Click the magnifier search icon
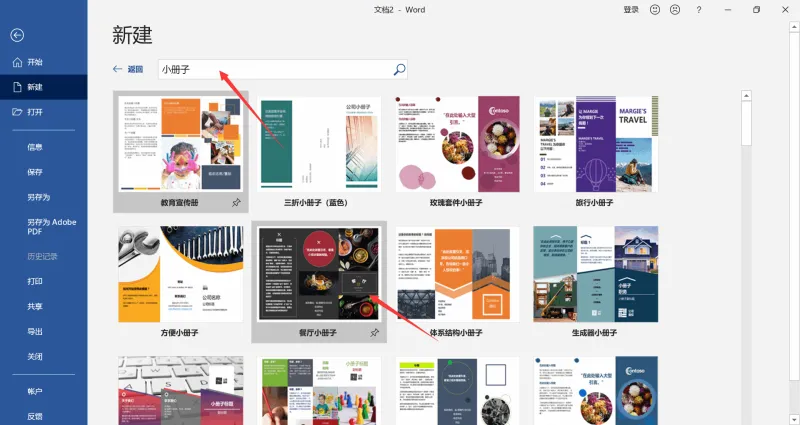This screenshot has height=425, width=800. pos(399,69)
